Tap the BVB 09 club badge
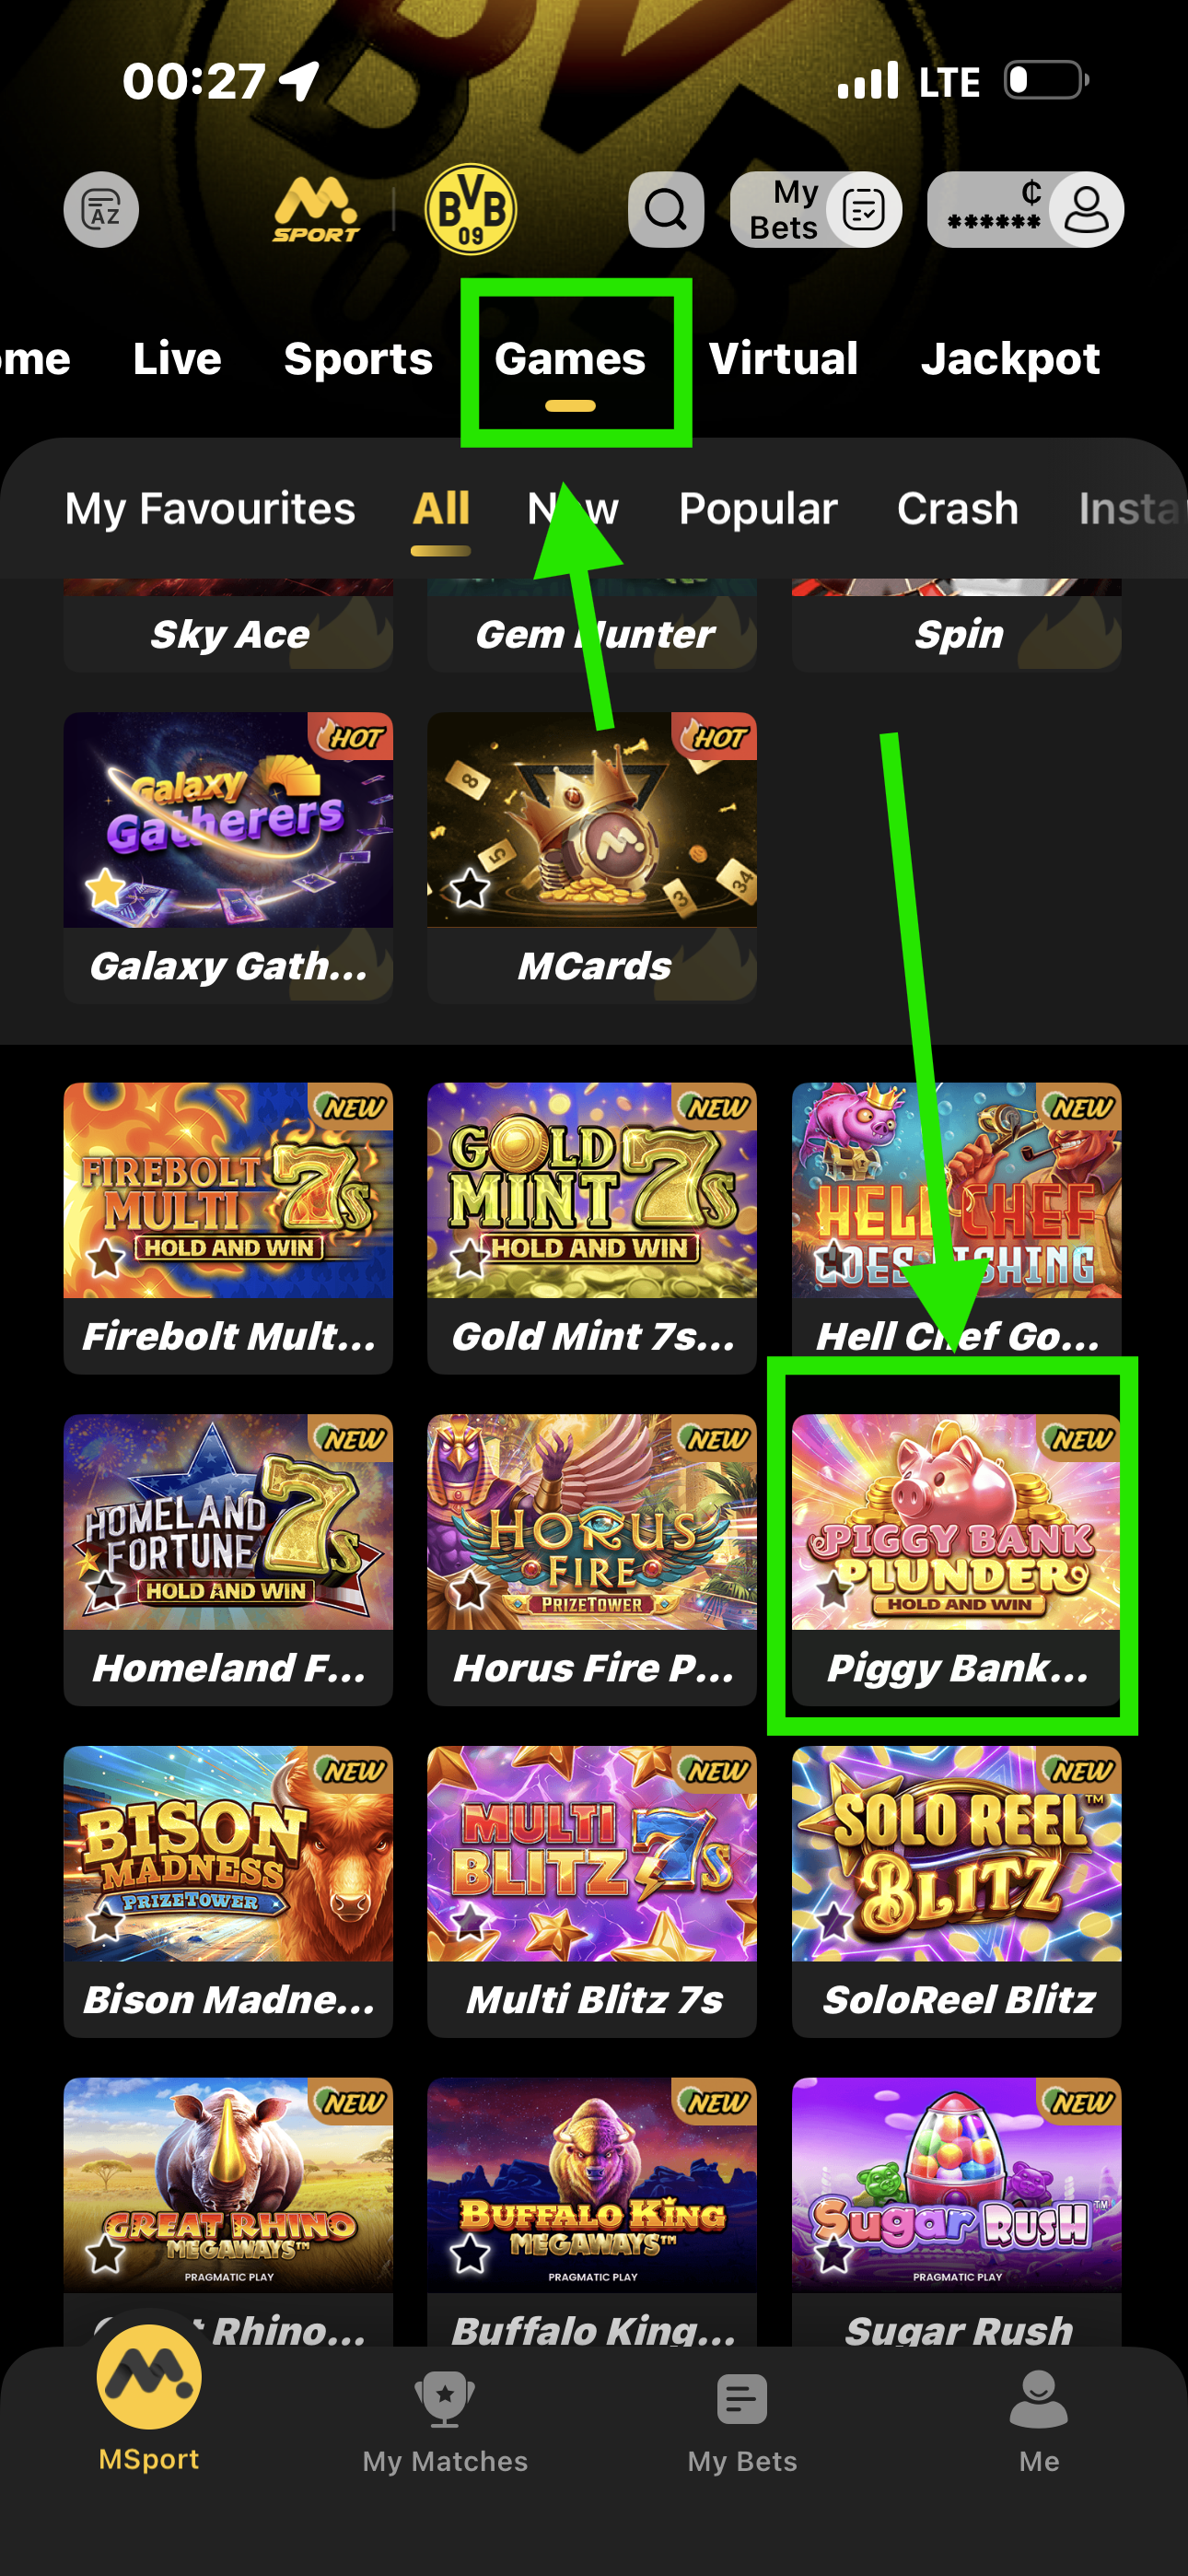Image resolution: width=1188 pixels, height=2576 pixels. pyautogui.click(x=470, y=210)
